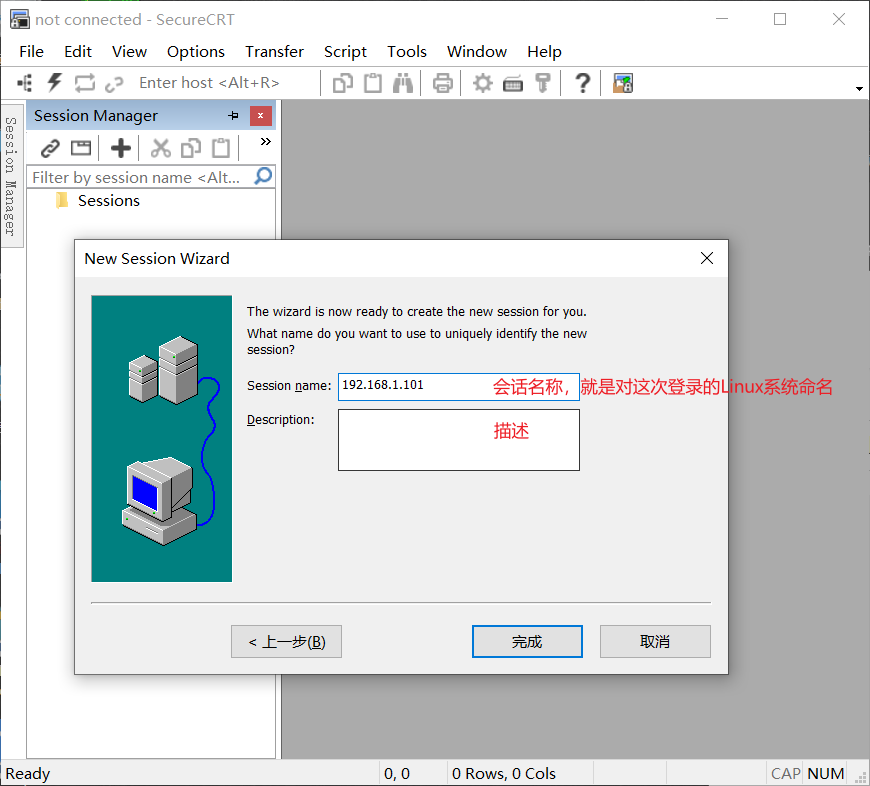
Task: Click the New Session plus icon in Session Manager
Action: coord(119,147)
